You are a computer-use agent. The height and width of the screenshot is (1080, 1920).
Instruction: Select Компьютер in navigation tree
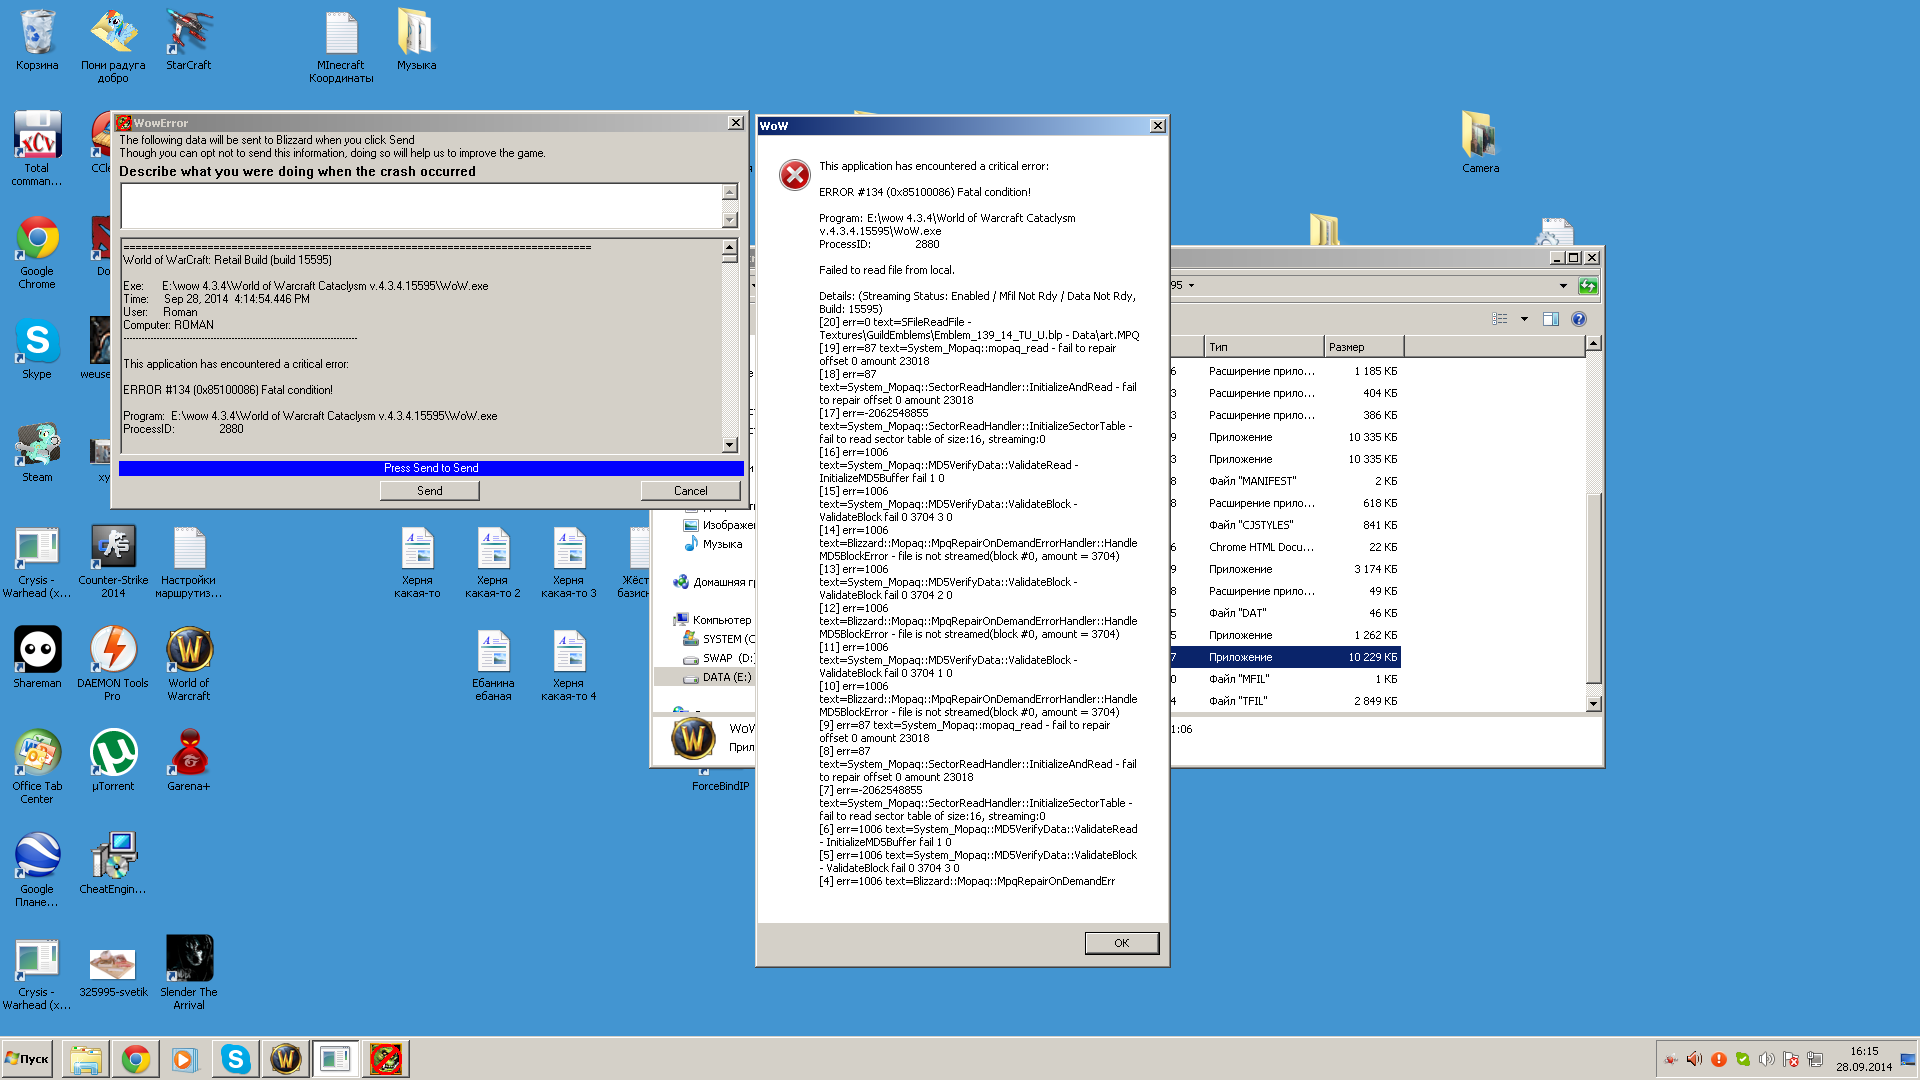tap(713, 620)
